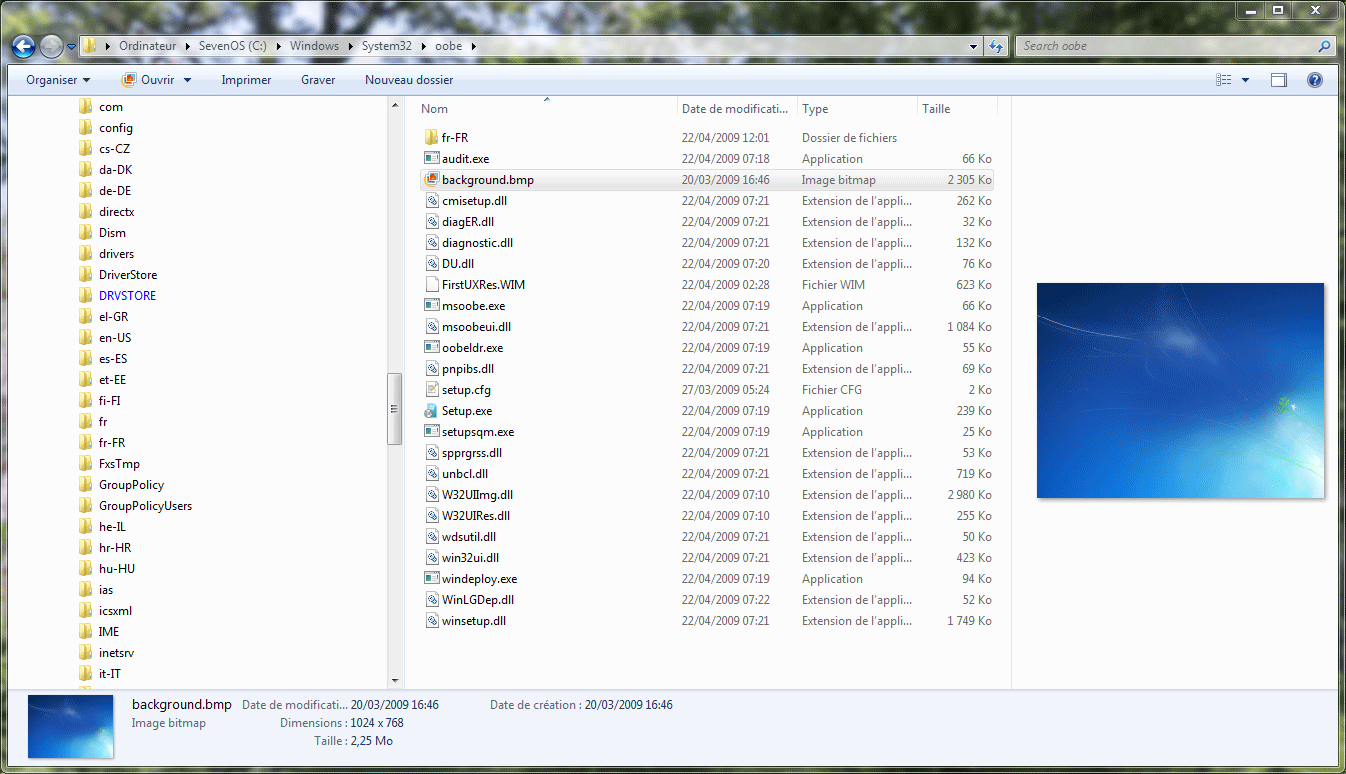Open the address bar history dropdown
This screenshot has height=774, width=1346.
pos(974,46)
